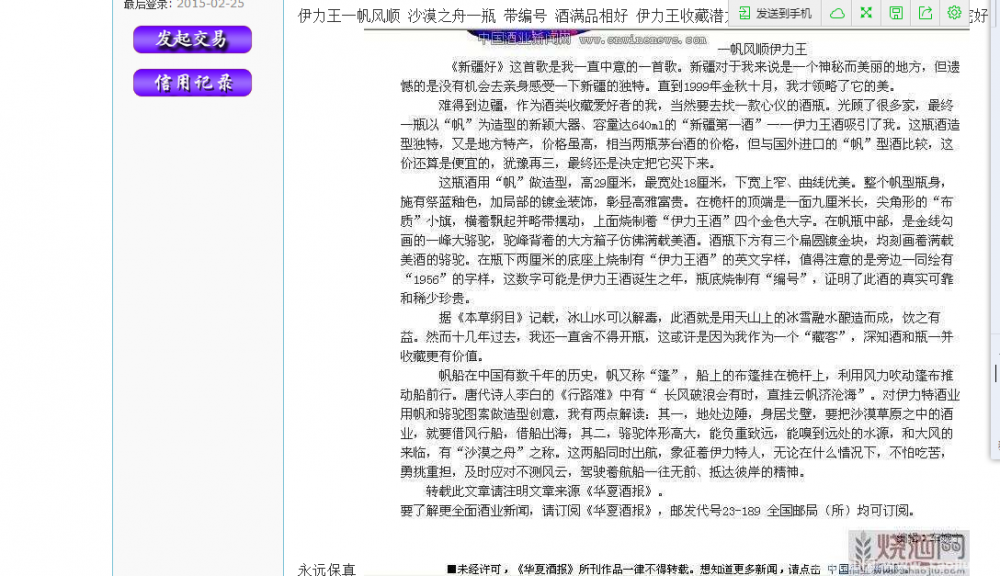Click the text 转载此文章请注明文章来源《华夏酒报》
Screen dimensions: 1000x576
[544, 491]
